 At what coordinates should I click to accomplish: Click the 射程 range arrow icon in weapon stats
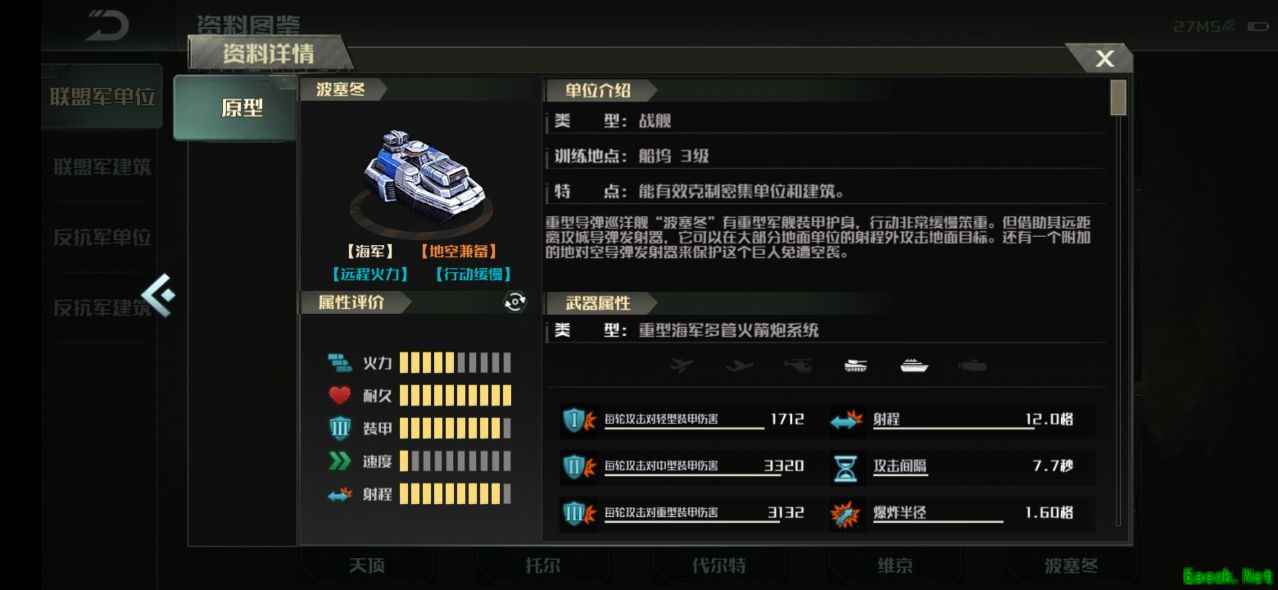point(846,421)
